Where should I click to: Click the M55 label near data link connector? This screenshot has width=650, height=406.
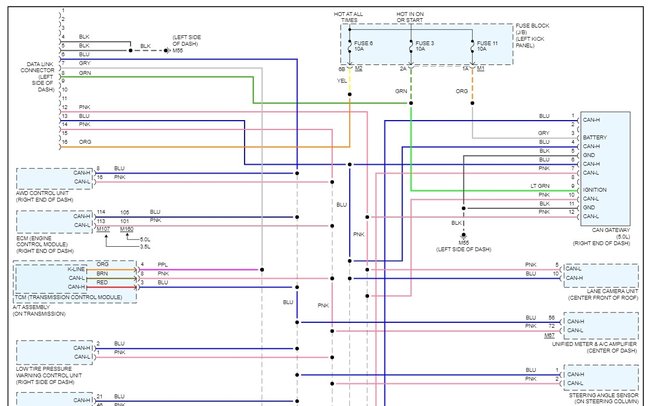click(x=178, y=51)
